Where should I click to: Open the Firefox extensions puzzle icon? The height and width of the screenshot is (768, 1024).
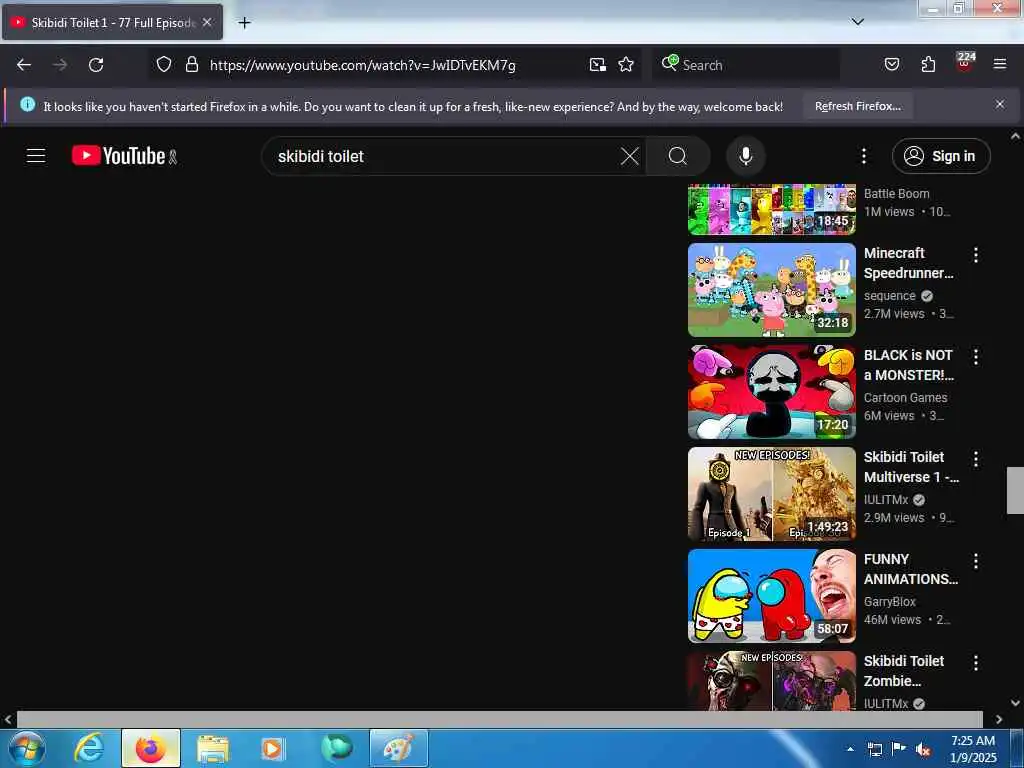point(928,65)
